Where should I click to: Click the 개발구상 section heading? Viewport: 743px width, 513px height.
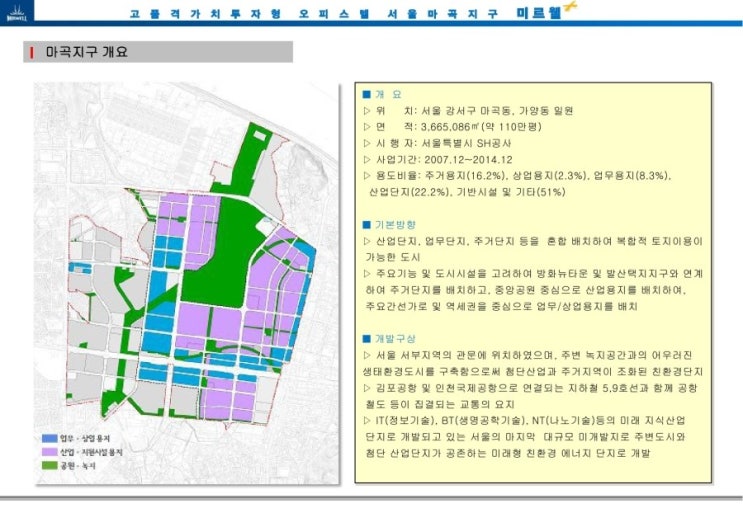(x=395, y=339)
